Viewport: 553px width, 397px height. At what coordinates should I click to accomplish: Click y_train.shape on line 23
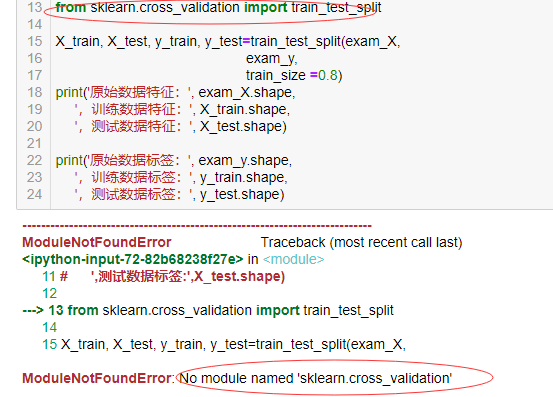click(x=242, y=178)
